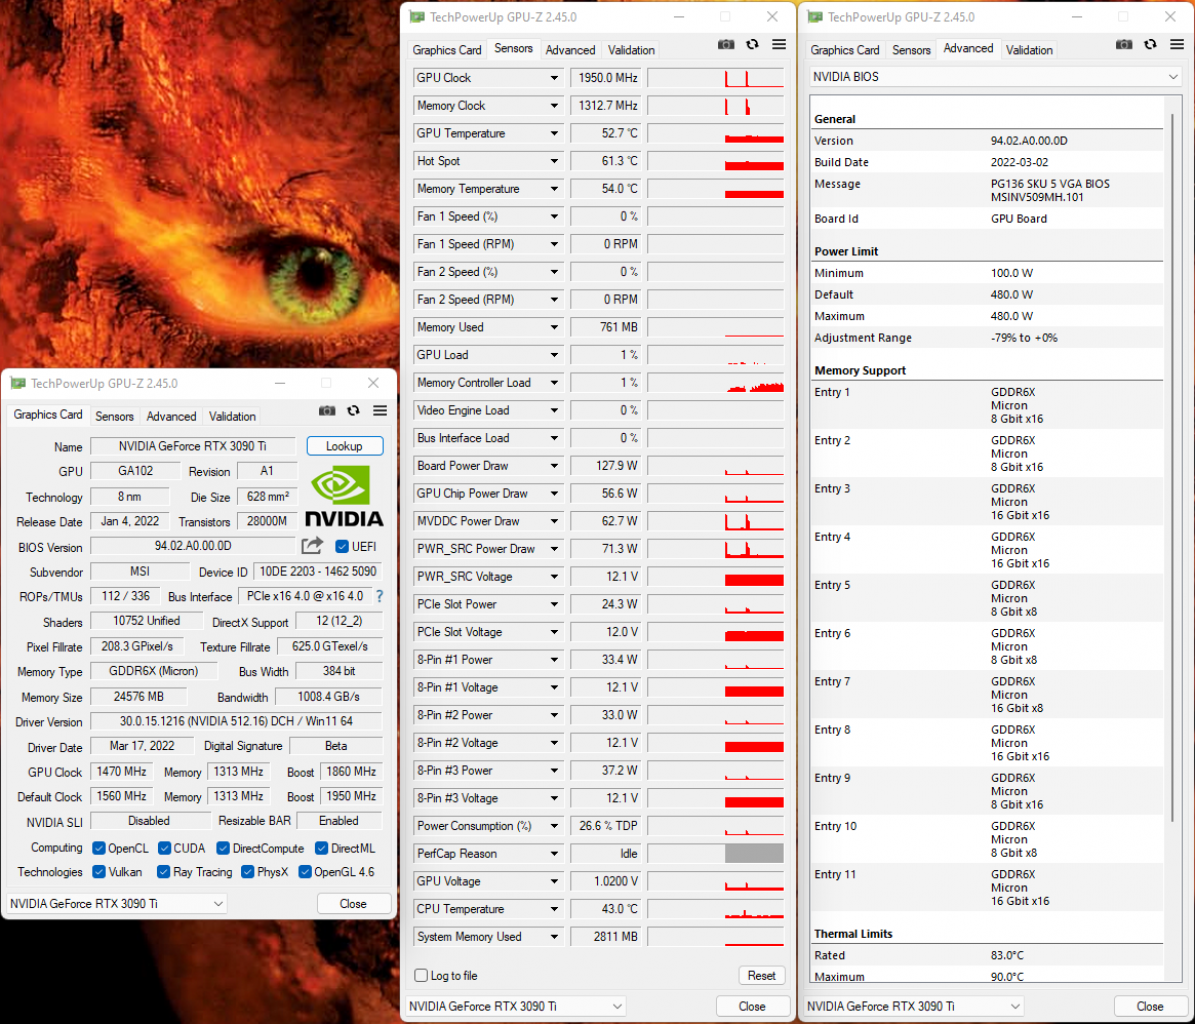Click the NVIDIA logo image
Viewport: 1195px width, 1024px height.
click(x=344, y=497)
